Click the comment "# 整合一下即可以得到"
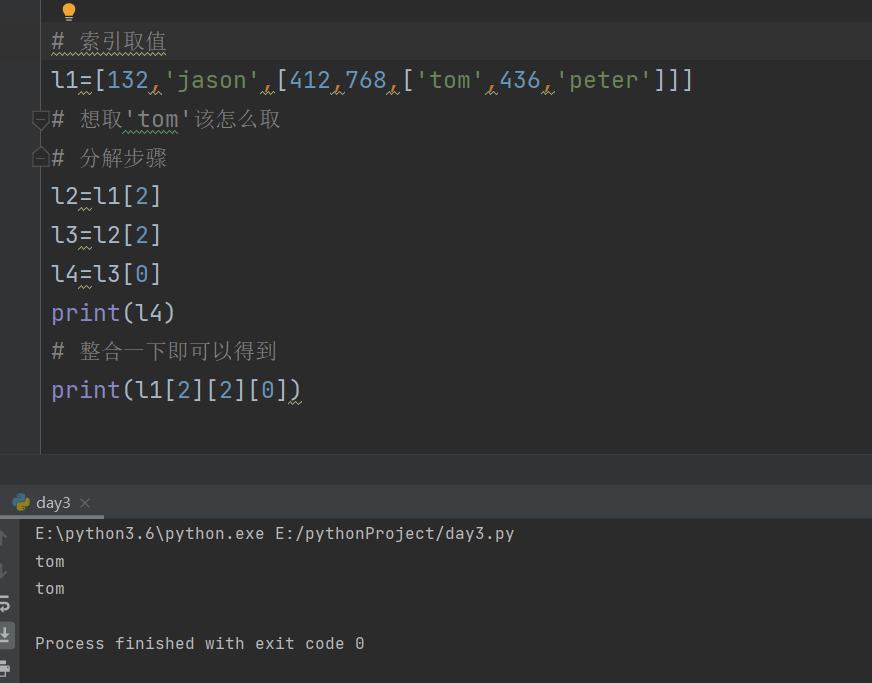 [x=164, y=352]
